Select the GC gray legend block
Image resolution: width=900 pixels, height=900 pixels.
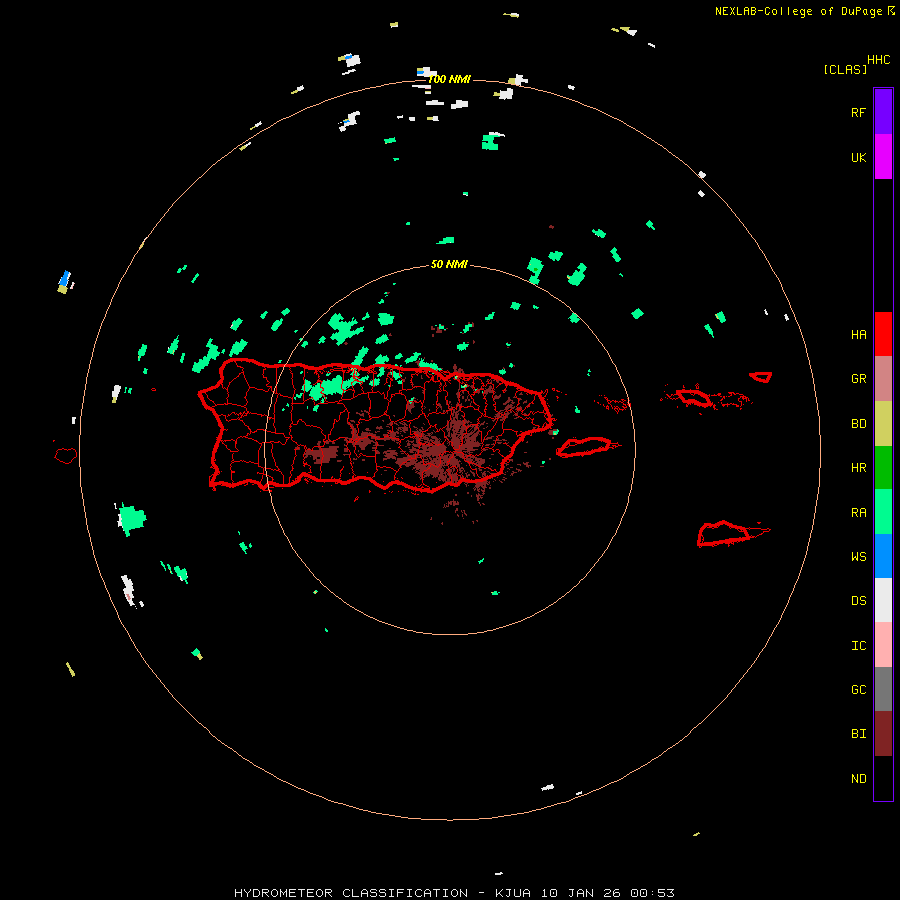pos(883,689)
